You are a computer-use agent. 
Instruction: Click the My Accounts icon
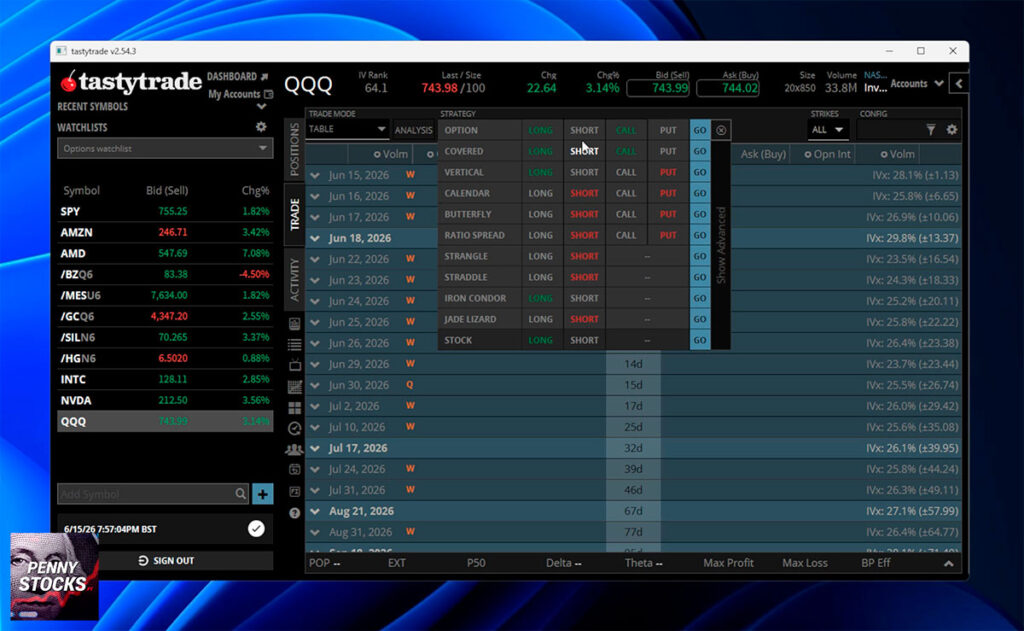(268, 95)
